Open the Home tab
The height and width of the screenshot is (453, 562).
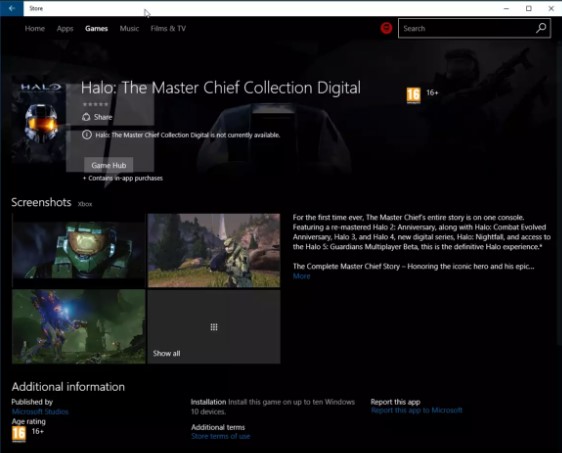(x=35, y=29)
